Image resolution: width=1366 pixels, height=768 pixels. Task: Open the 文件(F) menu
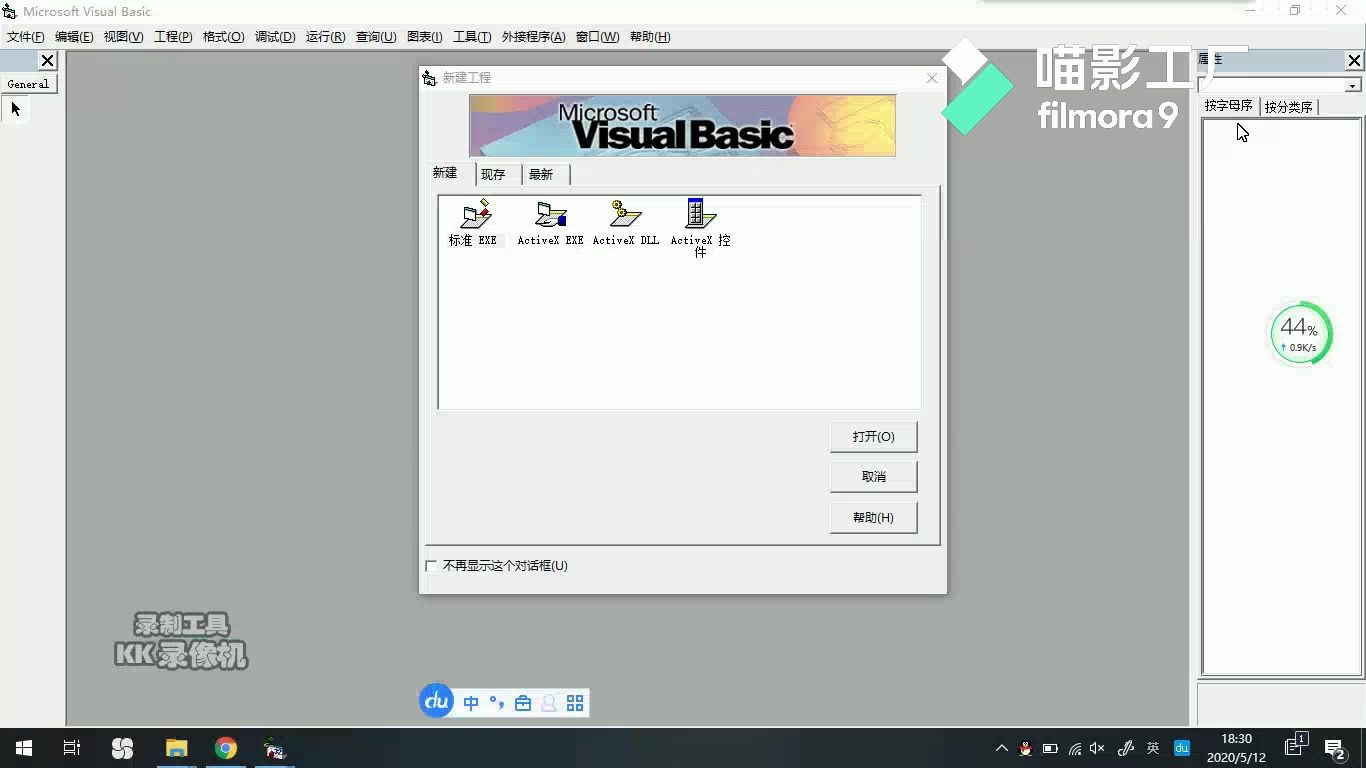tap(26, 37)
